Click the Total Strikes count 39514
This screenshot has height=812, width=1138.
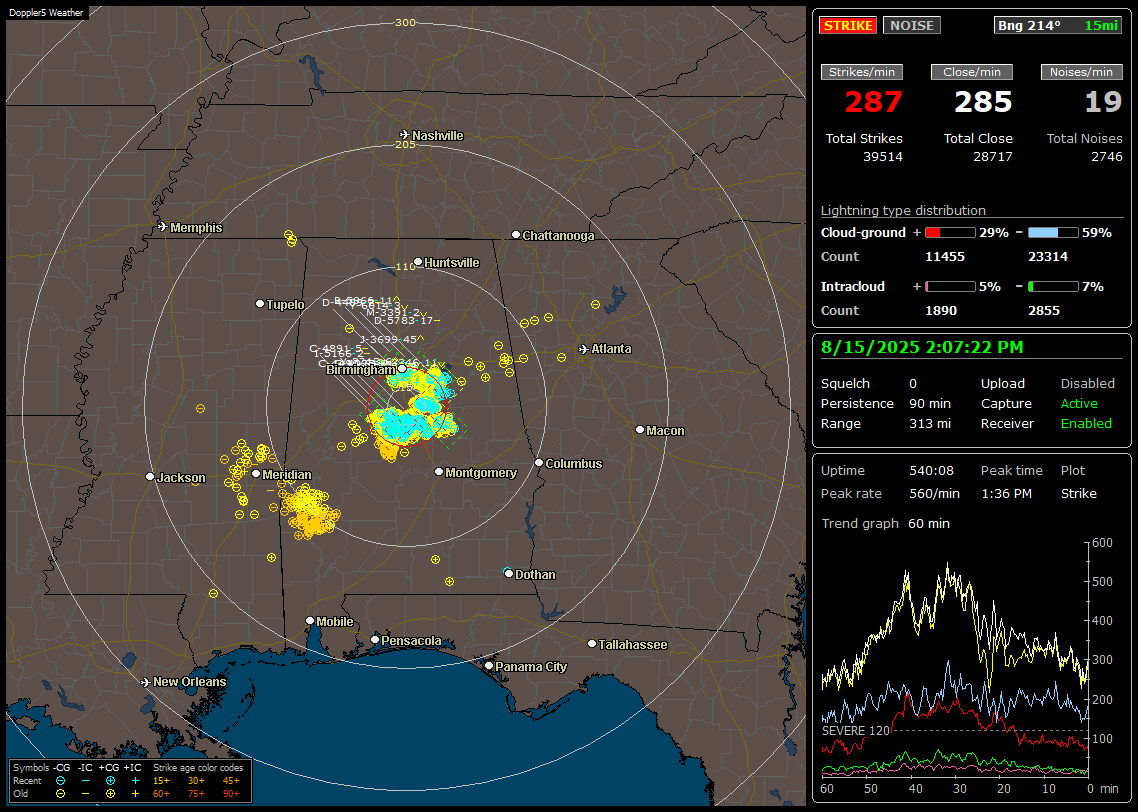(883, 157)
